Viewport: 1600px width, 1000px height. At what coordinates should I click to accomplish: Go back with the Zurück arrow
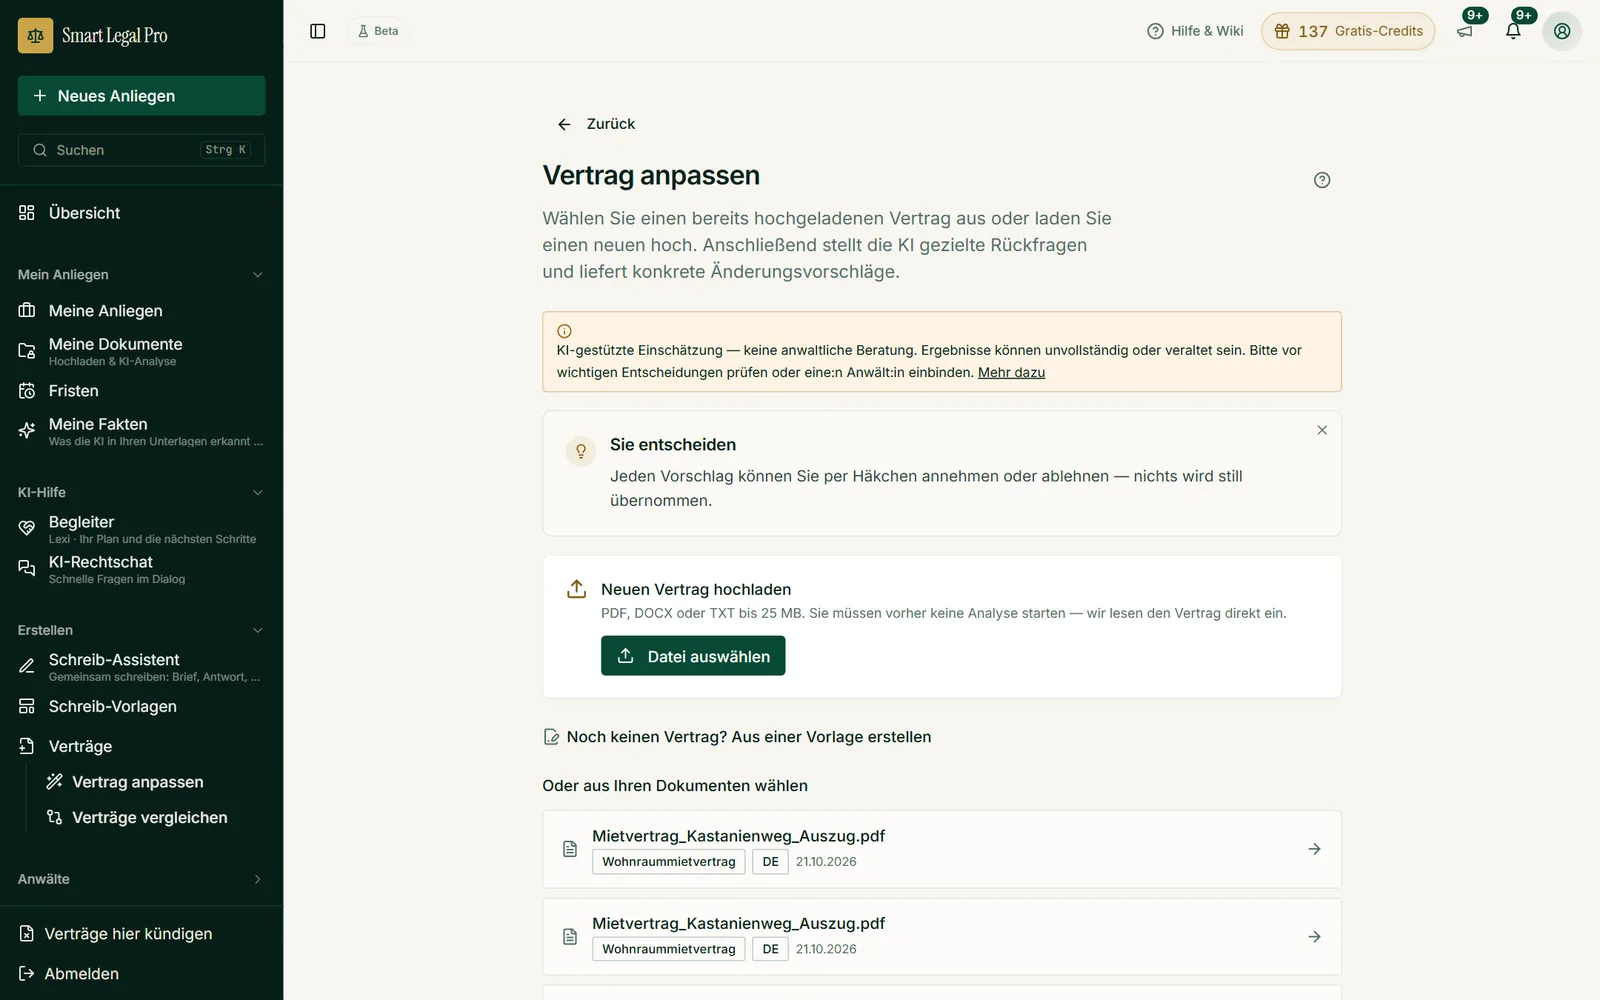click(x=596, y=124)
